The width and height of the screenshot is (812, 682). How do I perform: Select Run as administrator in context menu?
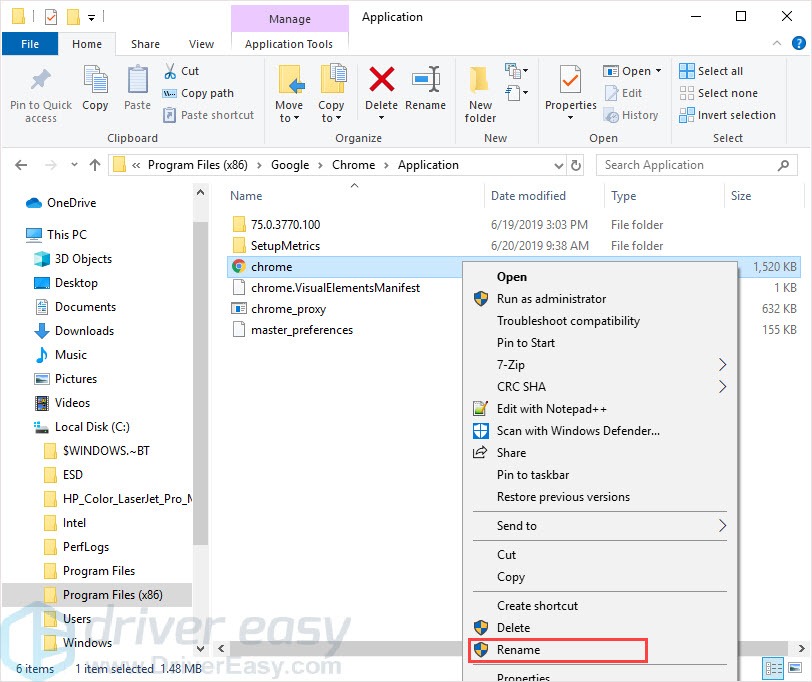[600, 299]
